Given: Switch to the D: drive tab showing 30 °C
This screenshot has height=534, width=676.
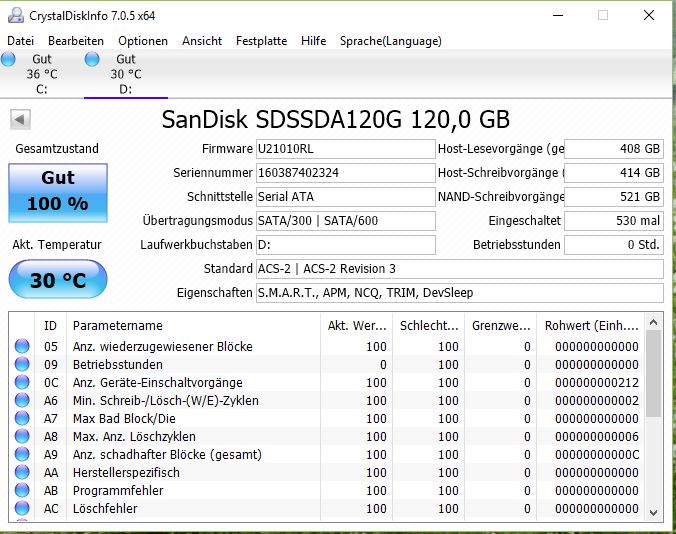Looking at the screenshot, I should [x=126, y=74].
